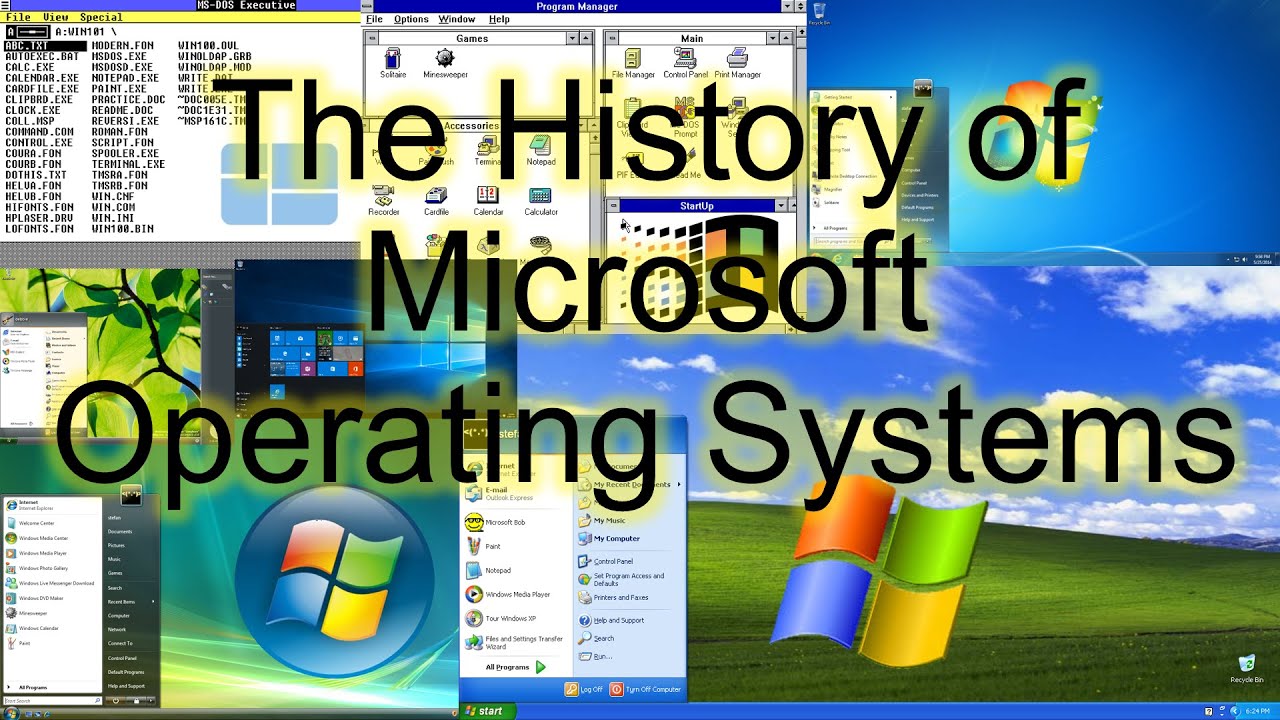The width and height of the screenshot is (1280, 720).
Task: Select WIN.INI in the MS-DOS Executive list
Action: (112, 218)
